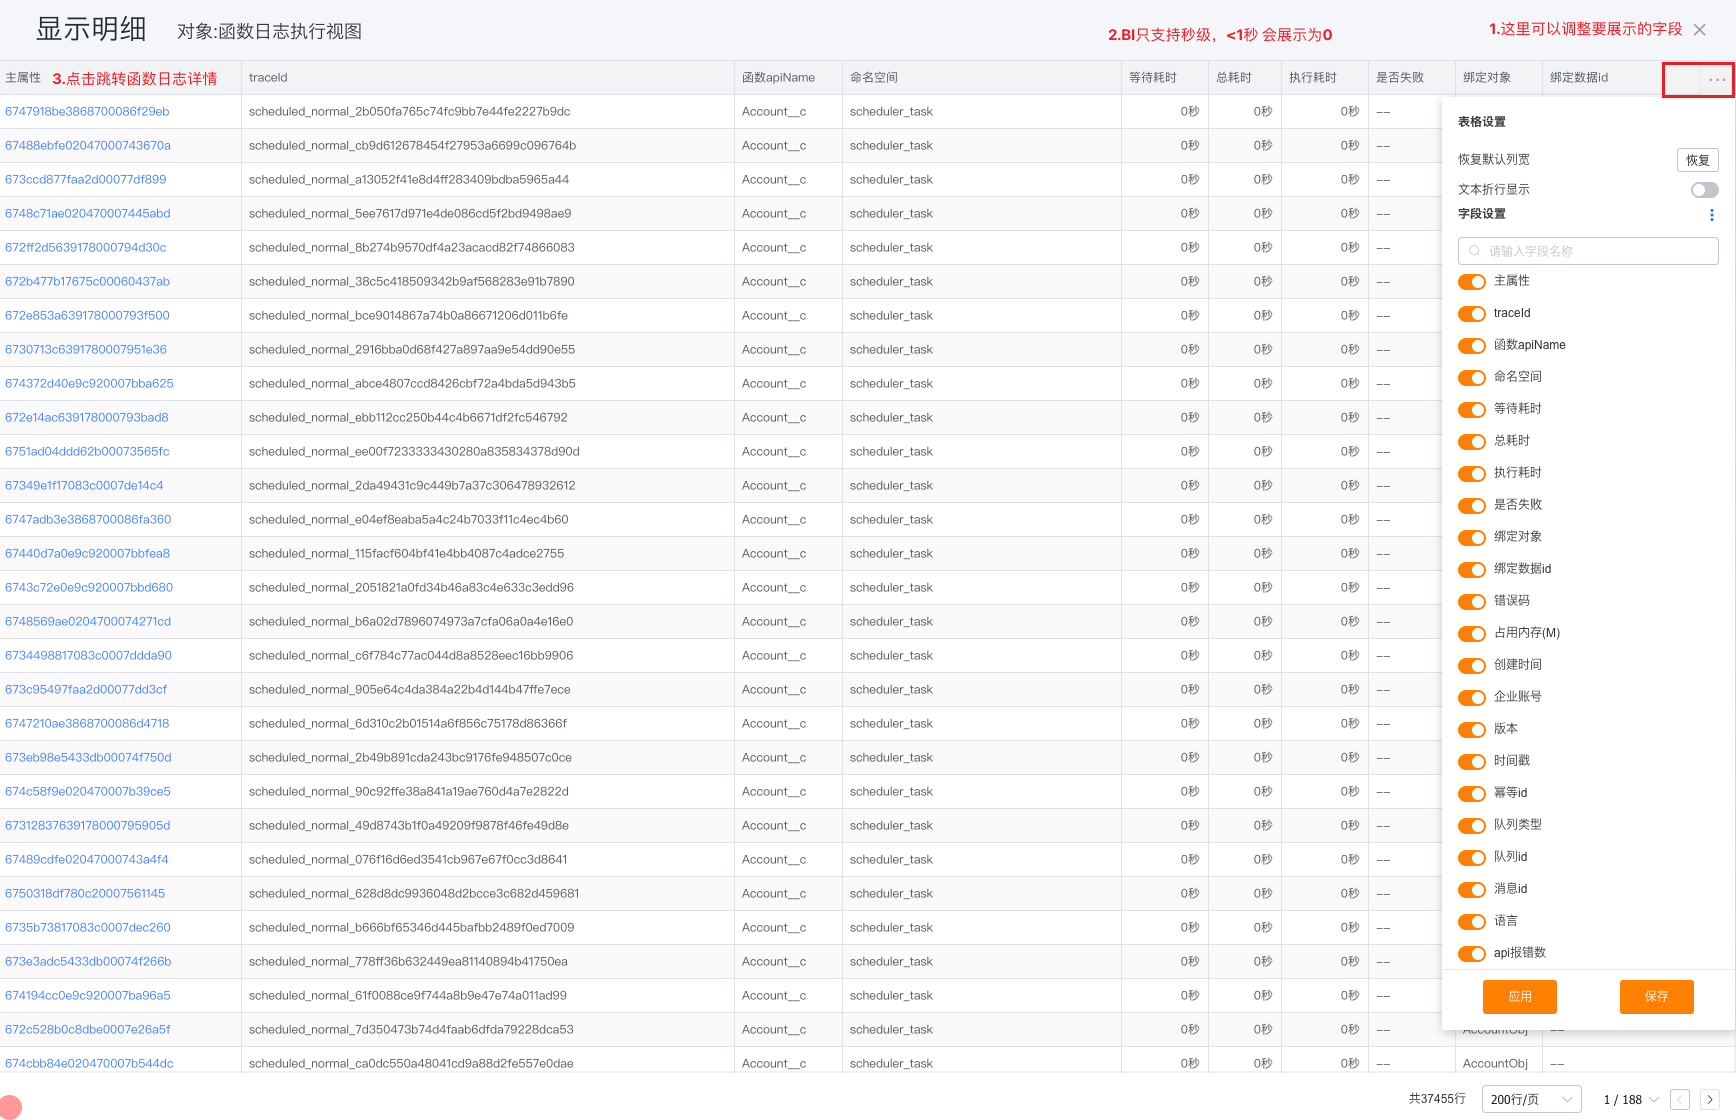Disable the traceId field toggle

pos(1471,314)
